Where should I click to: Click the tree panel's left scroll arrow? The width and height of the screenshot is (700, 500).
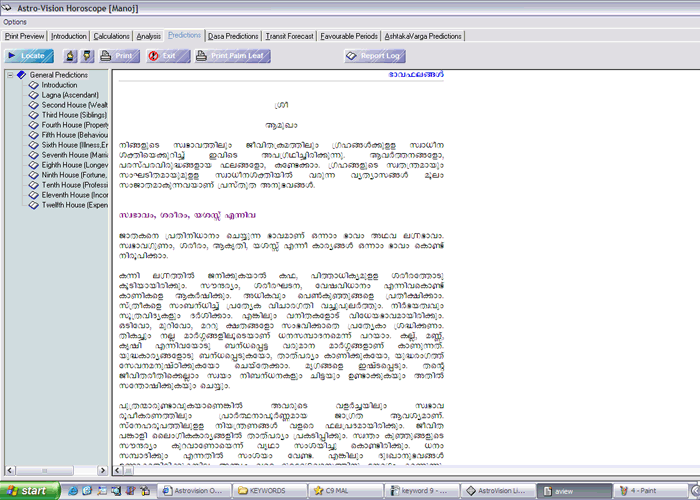(x=10, y=470)
